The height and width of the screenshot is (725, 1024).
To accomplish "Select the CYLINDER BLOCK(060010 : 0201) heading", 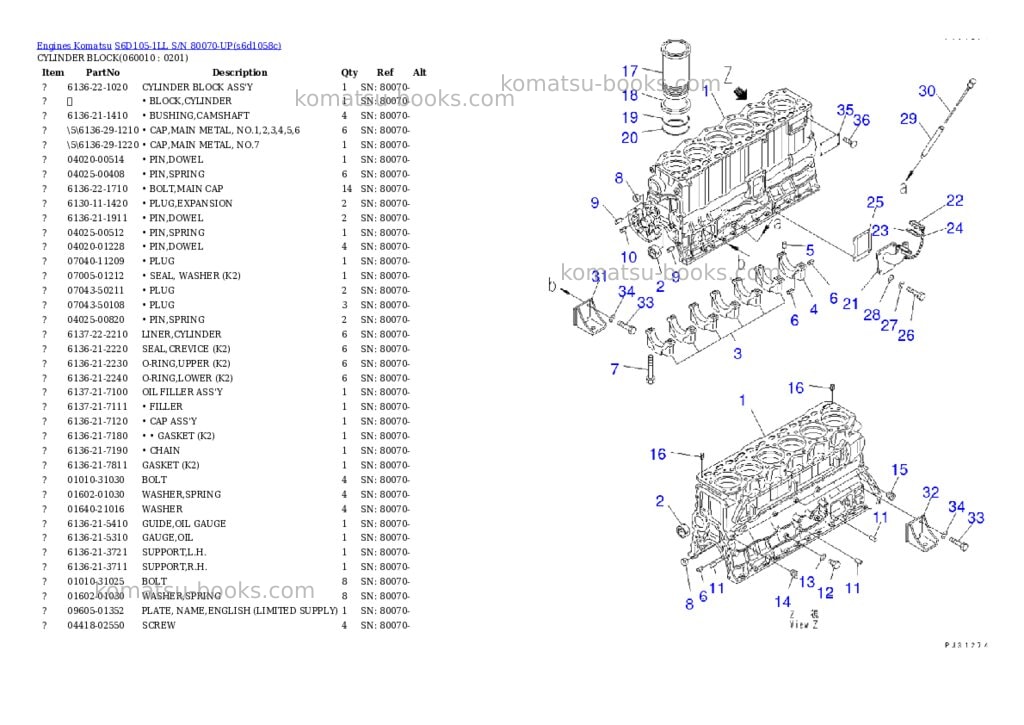I will [112, 57].
